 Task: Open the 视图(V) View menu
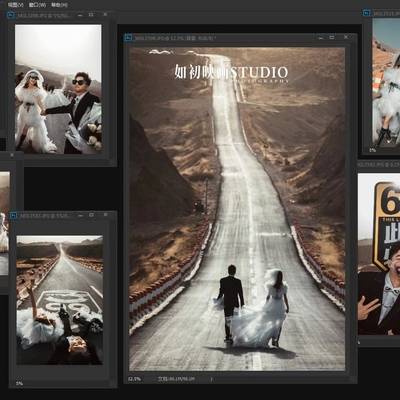click(x=15, y=5)
